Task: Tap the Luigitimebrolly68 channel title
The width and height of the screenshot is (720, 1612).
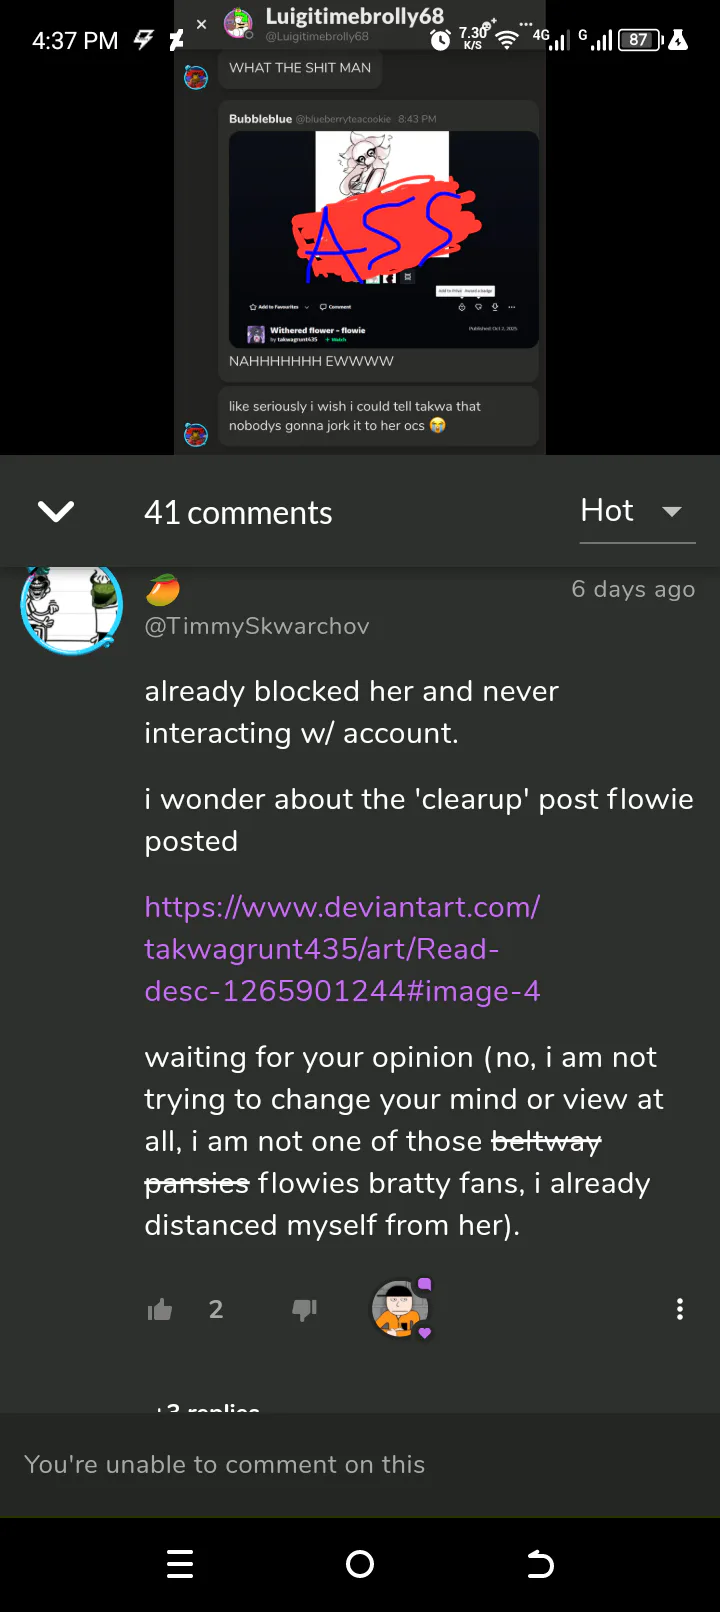Action: coord(354,17)
